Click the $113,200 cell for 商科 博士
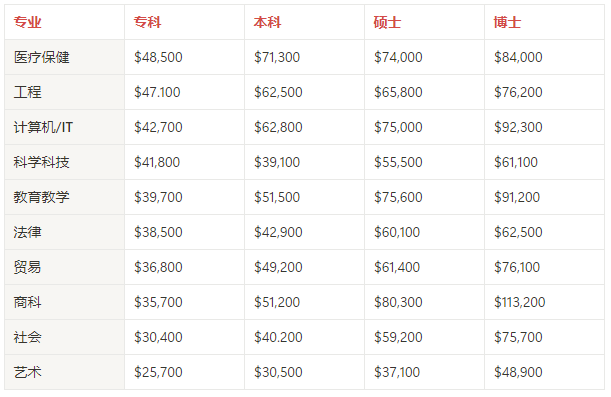Screen dimensions: 611x397 (x=520, y=302)
